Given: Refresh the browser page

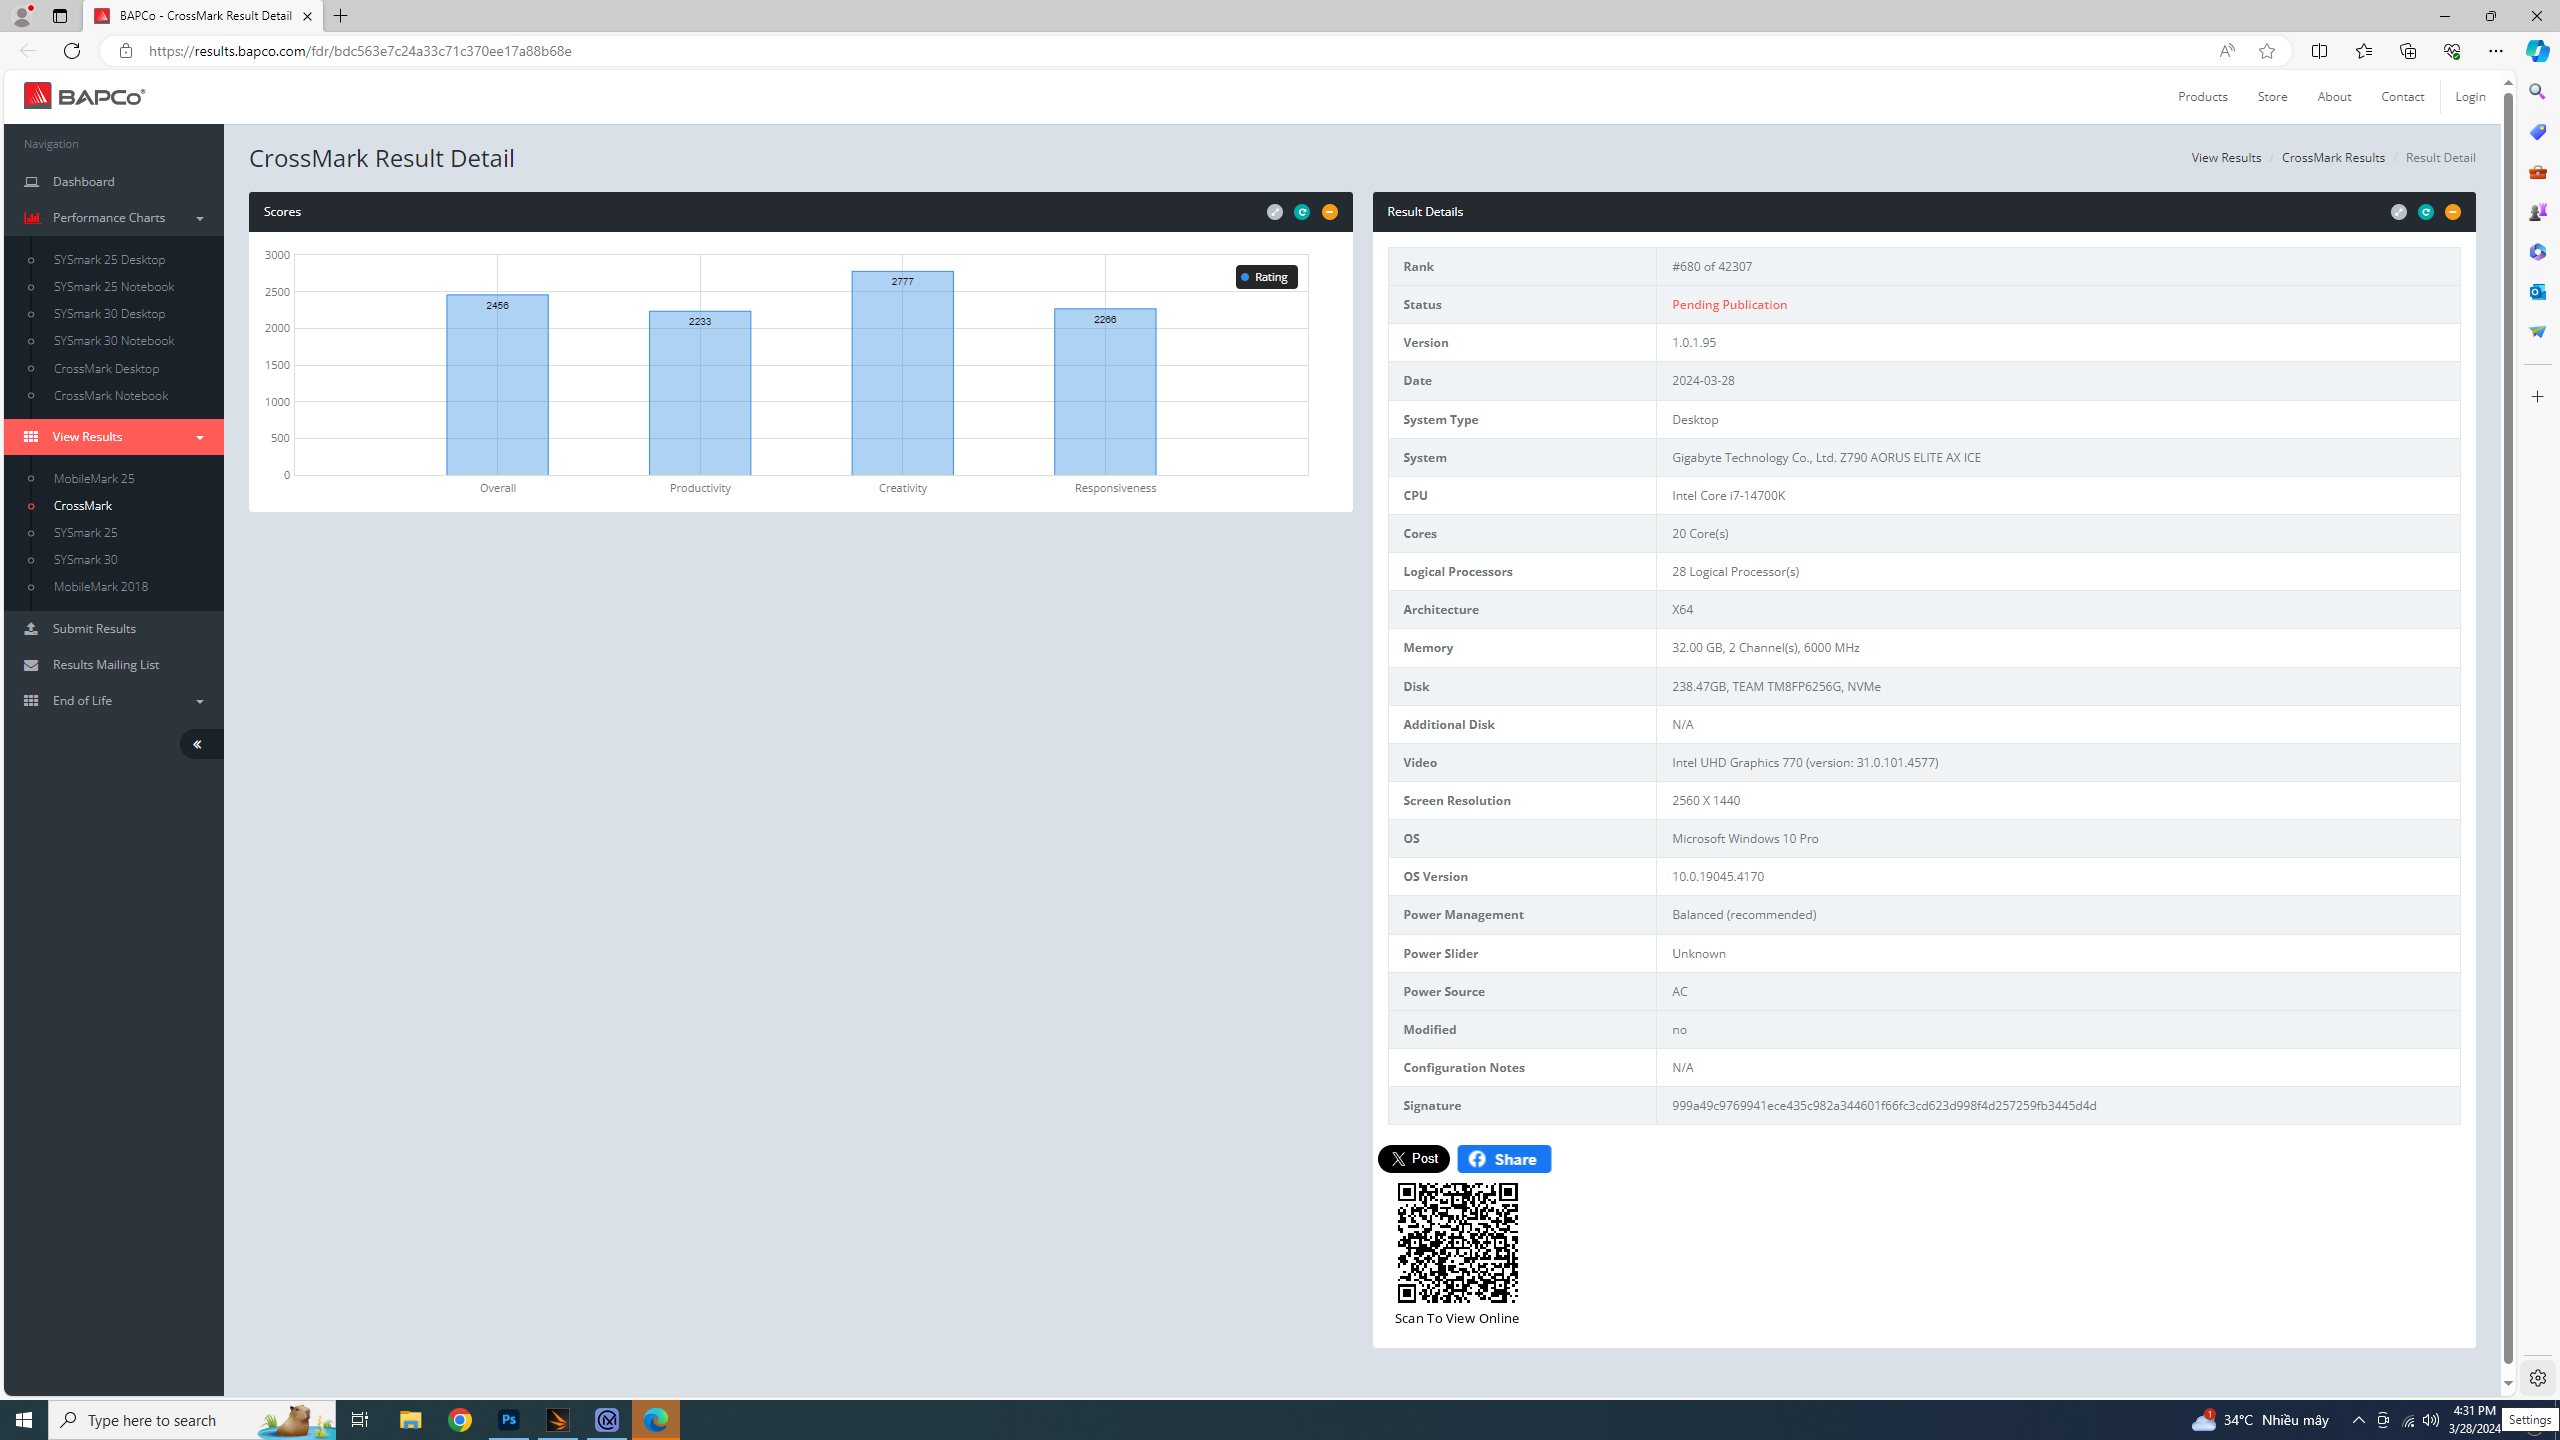Looking at the screenshot, I should click(x=72, y=51).
